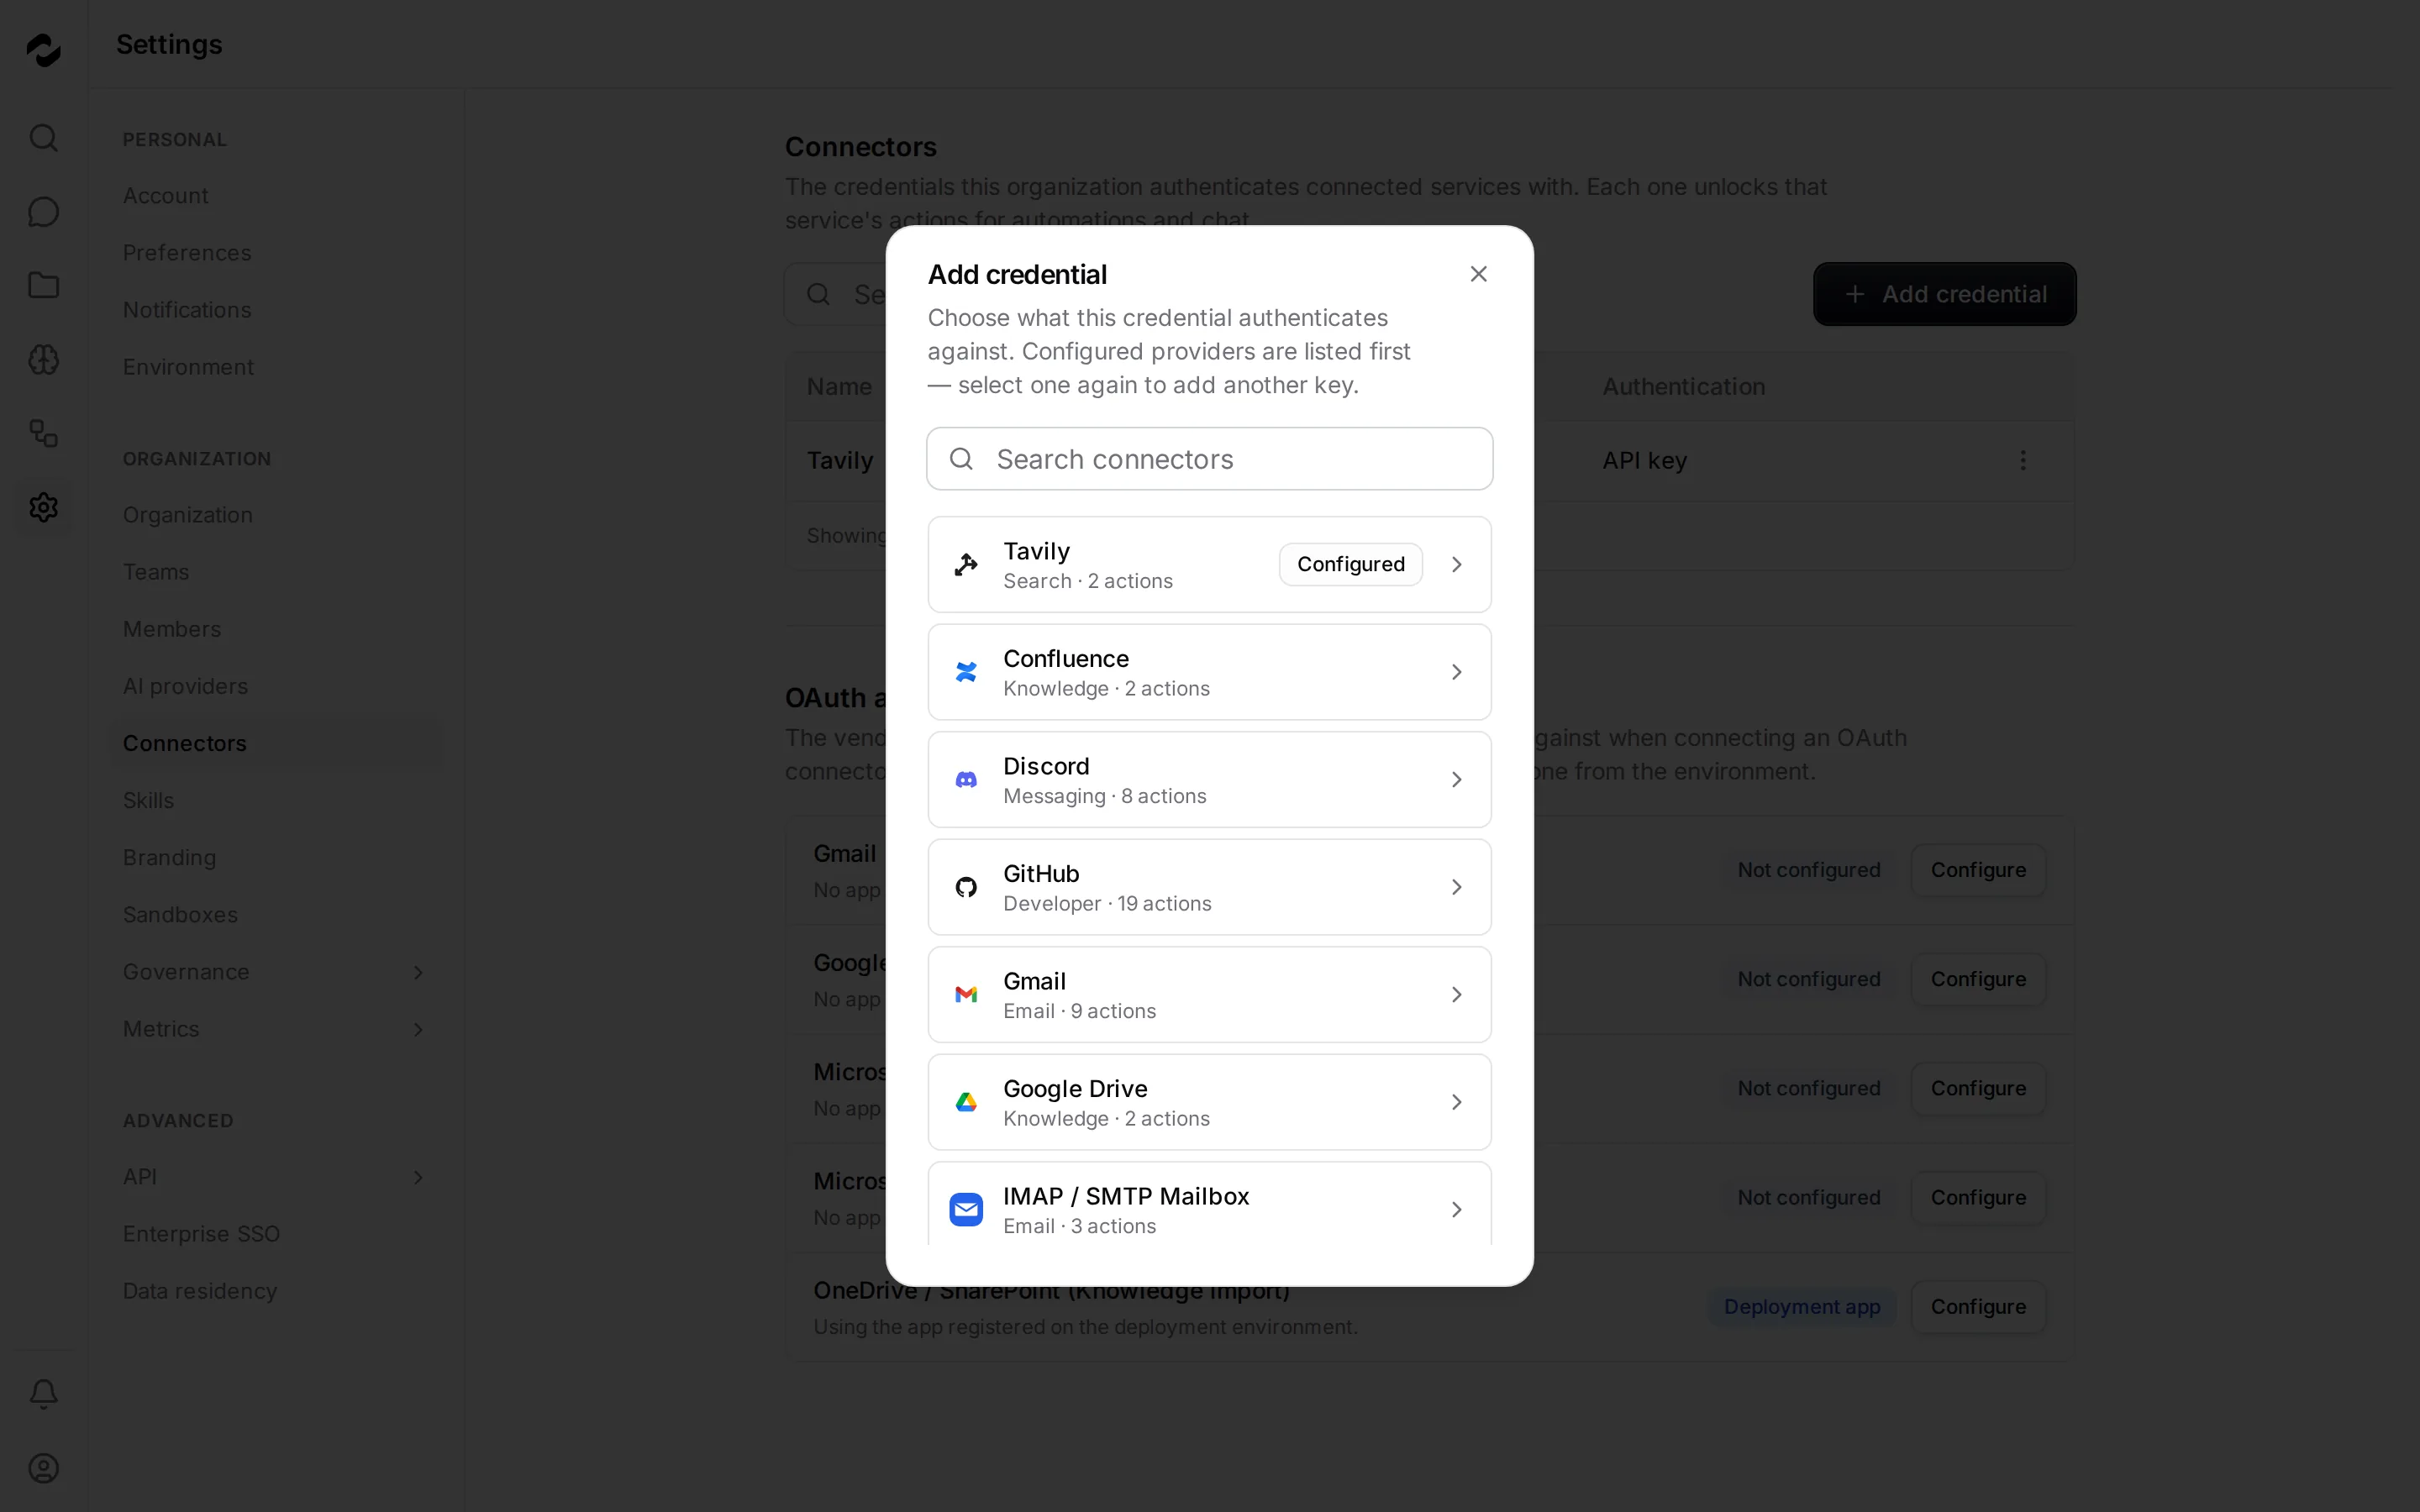
Task: Open the brain icon in the left rail
Action: 43,359
